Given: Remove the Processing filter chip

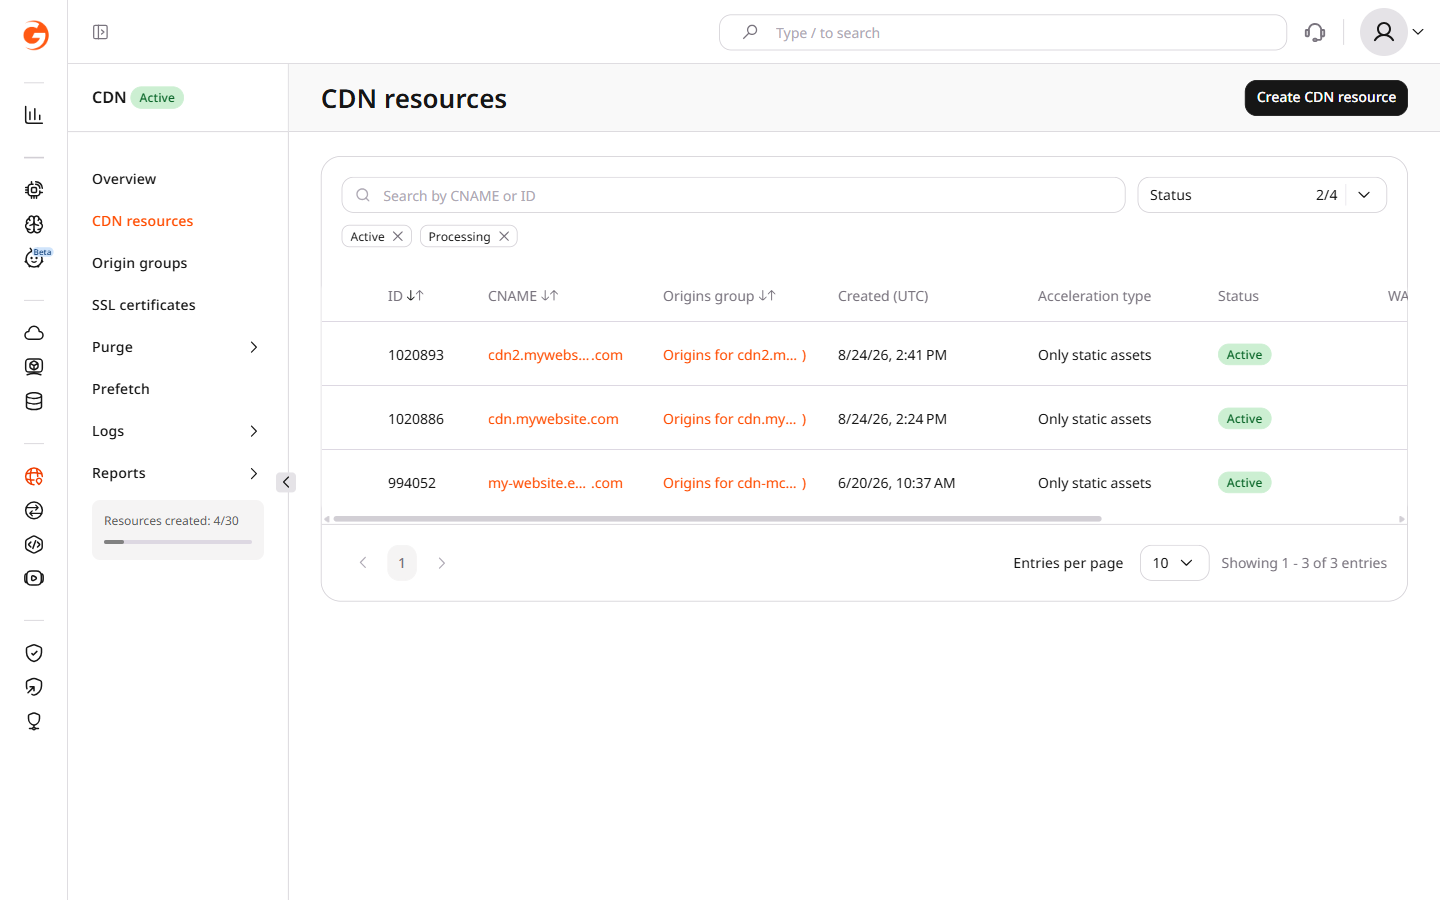Looking at the screenshot, I should pyautogui.click(x=504, y=236).
